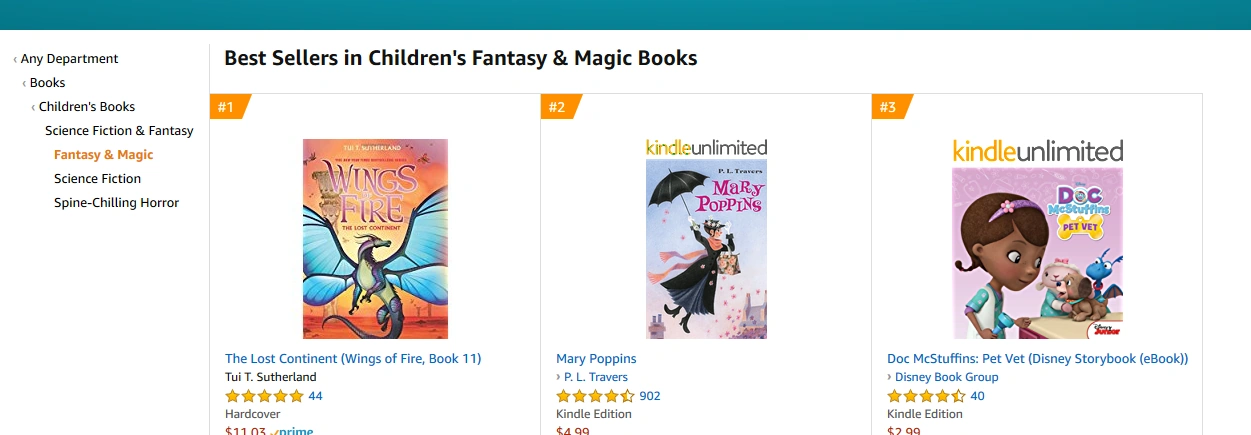The image size is (1251, 435).
Task: Click the #3 rank badge
Action: [x=889, y=107]
